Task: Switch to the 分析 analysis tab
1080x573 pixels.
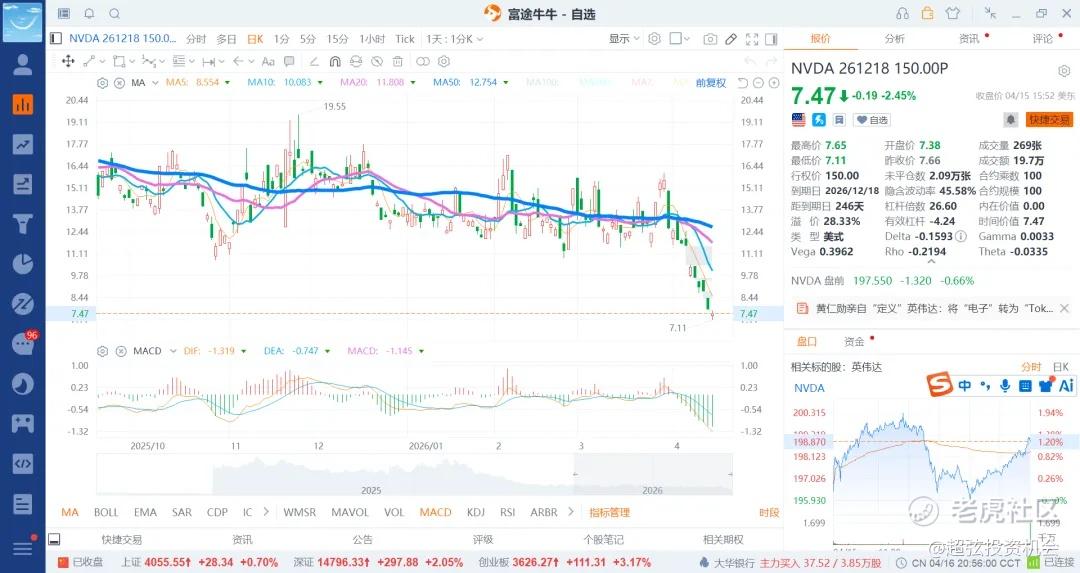Action: coord(895,39)
